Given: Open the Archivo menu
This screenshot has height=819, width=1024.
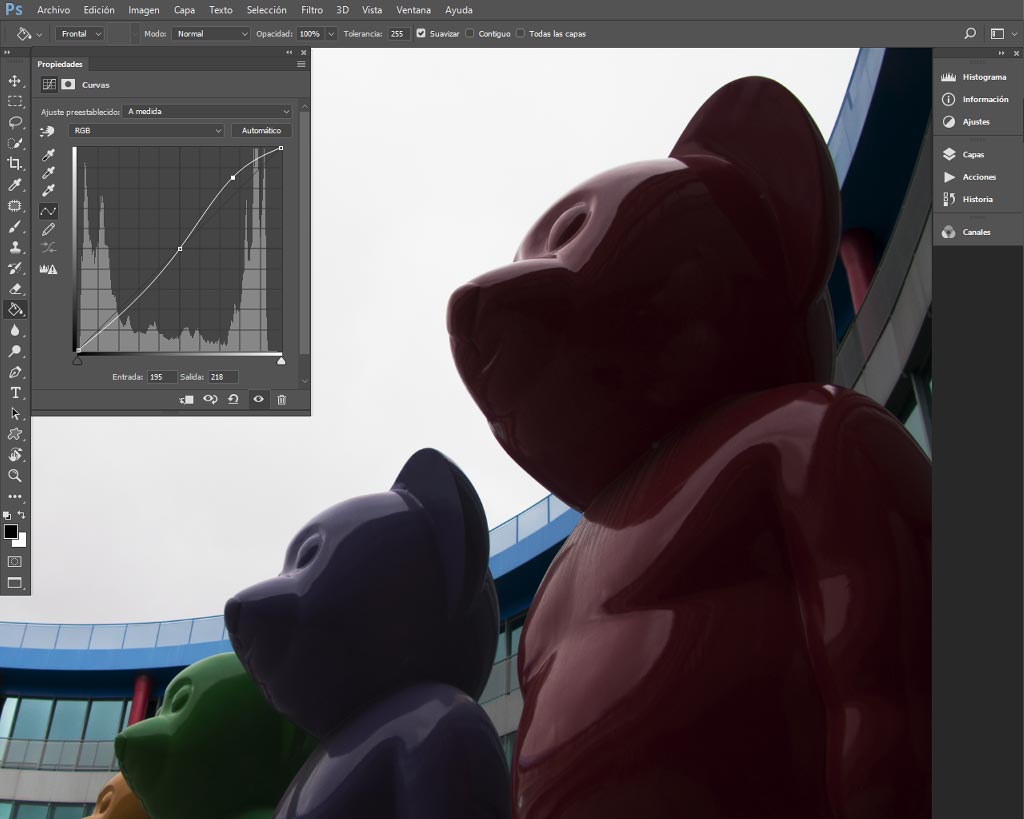Looking at the screenshot, I should (54, 10).
